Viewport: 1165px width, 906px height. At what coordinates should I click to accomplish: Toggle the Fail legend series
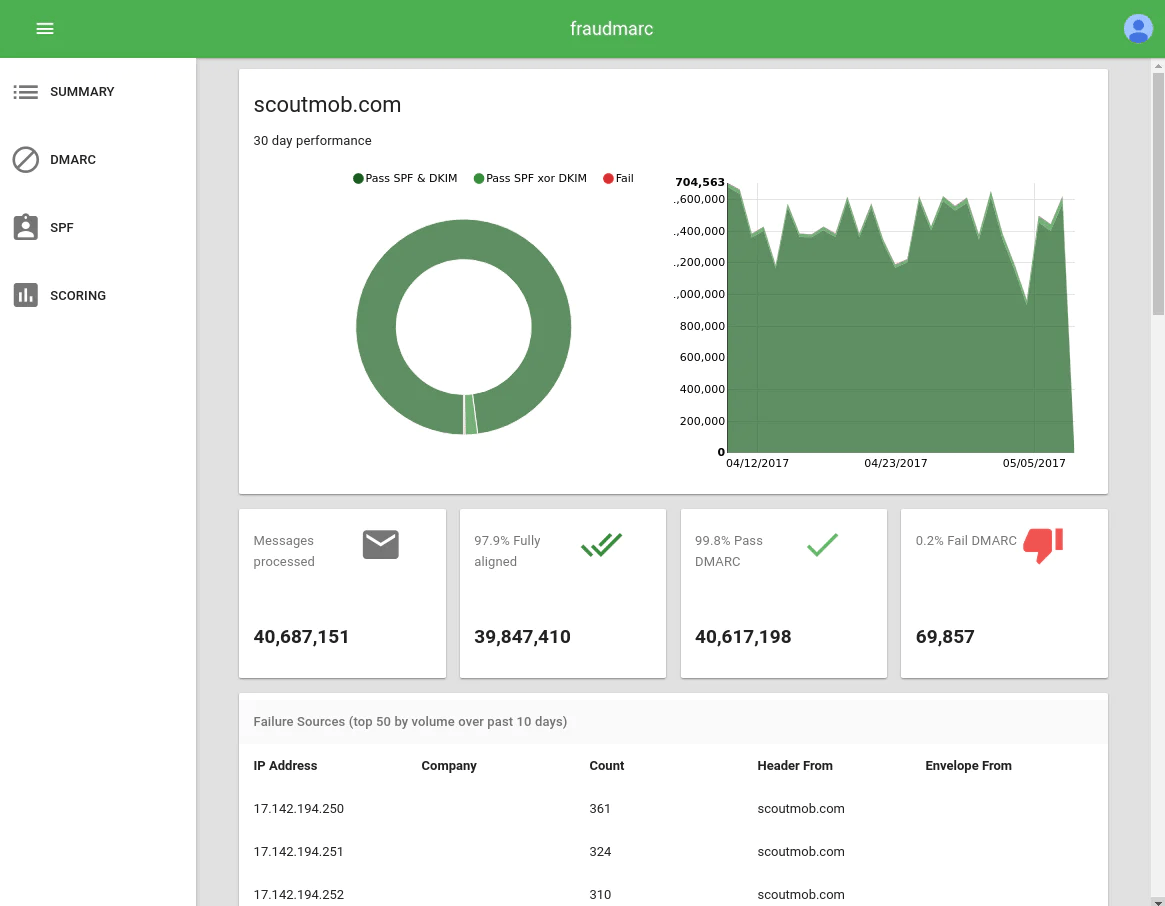[618, 179]
